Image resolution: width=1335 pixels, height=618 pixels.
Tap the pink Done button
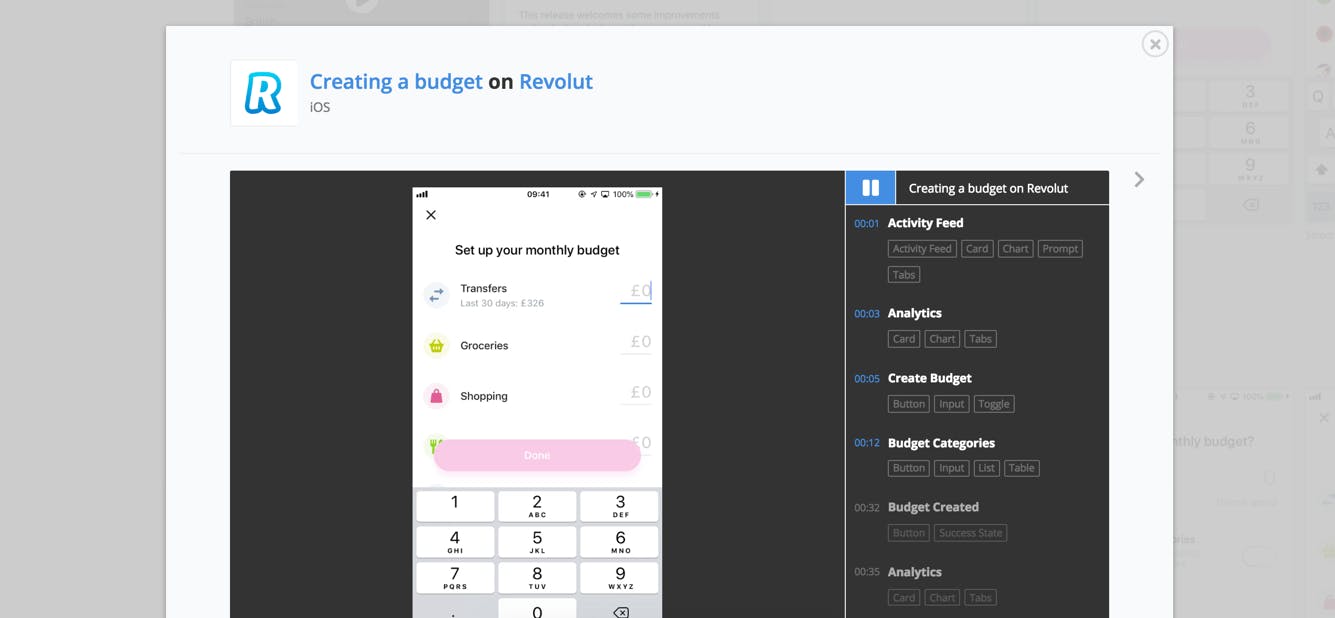pyautogui.click(x=537, y=455)
